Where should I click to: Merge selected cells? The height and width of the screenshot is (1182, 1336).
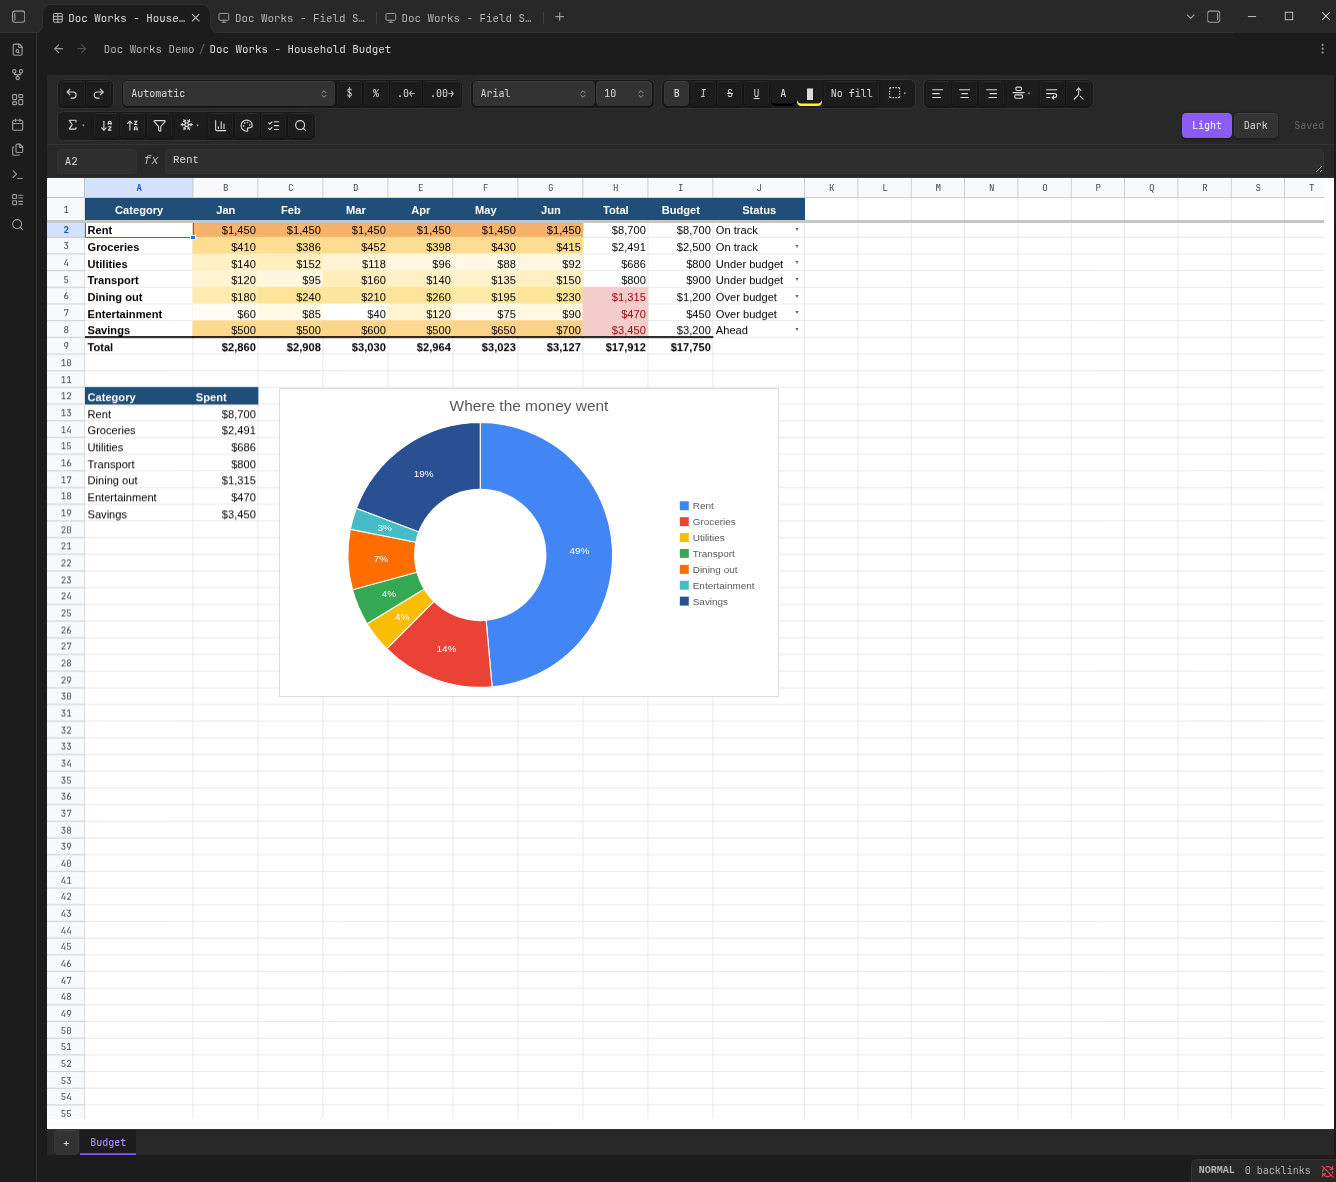click(x=1079, y=94)
